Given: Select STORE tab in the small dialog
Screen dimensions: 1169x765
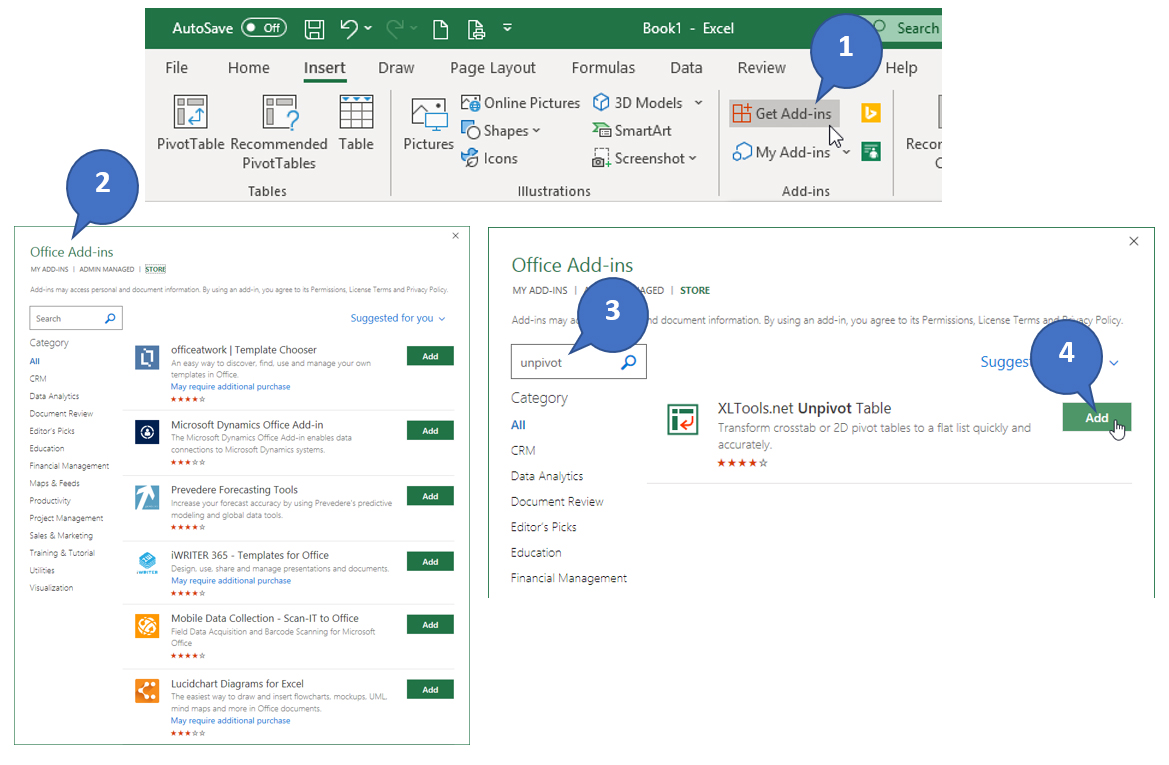Looking at the screenshot, I should tap(155, 269).
